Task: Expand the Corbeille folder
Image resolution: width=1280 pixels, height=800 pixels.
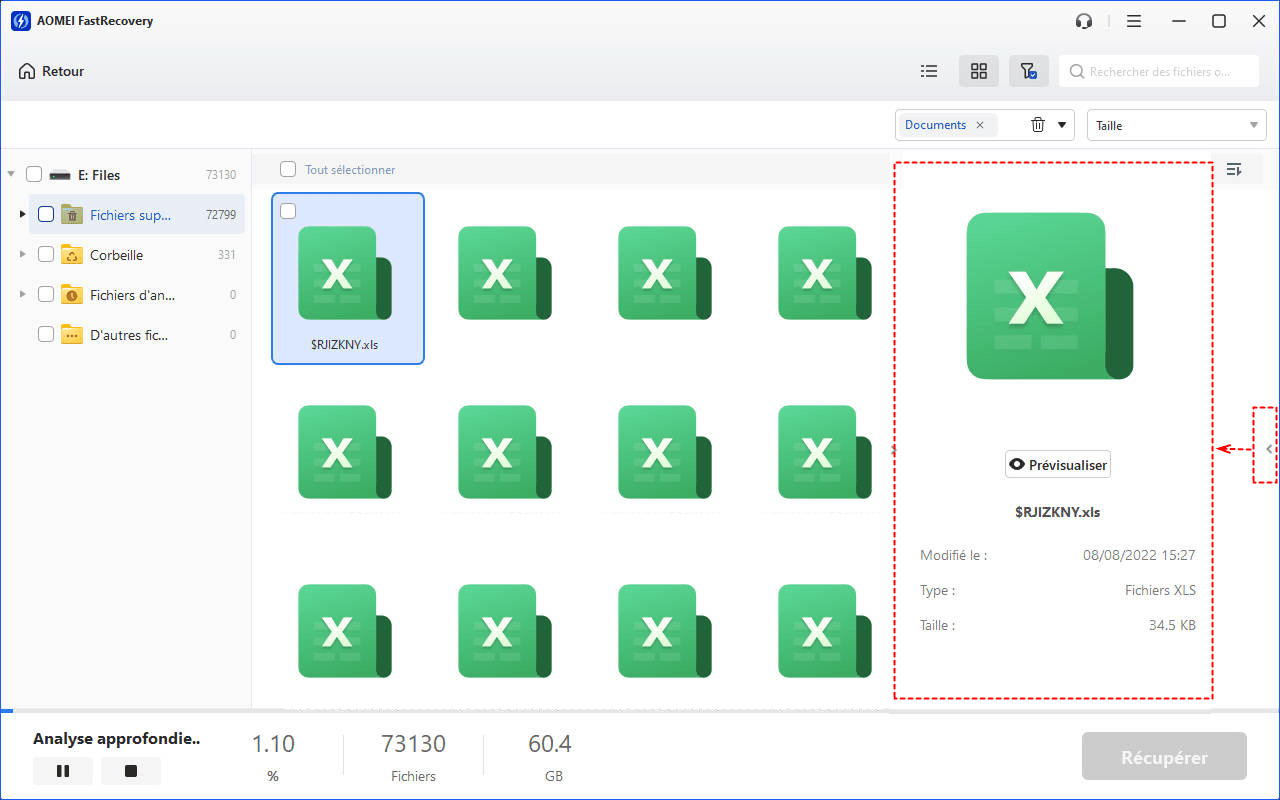Action: click(x=22, y=254)
